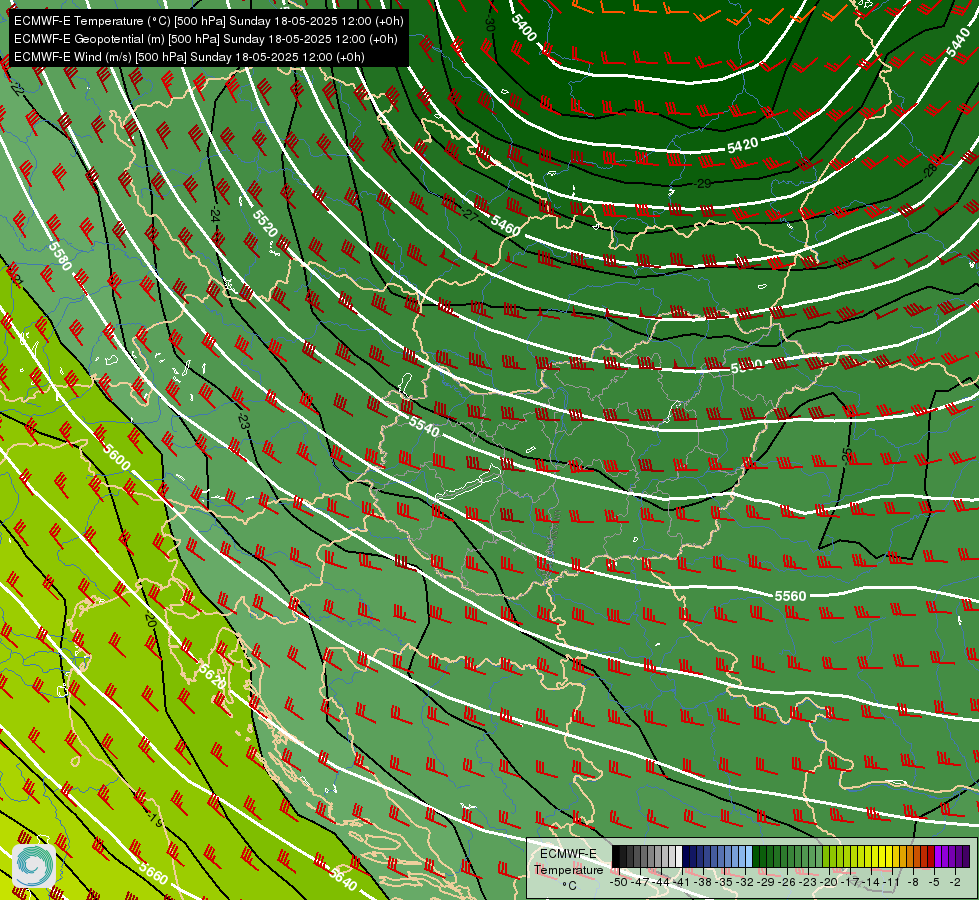Click the 5400 geopotential contour label
979x900 pixels.
point(523,27)
